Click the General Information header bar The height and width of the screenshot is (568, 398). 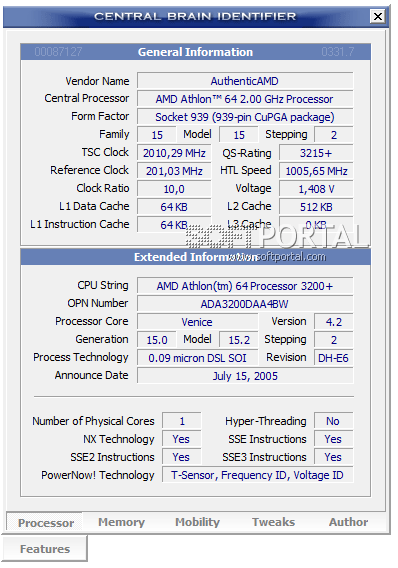[196, 52]
